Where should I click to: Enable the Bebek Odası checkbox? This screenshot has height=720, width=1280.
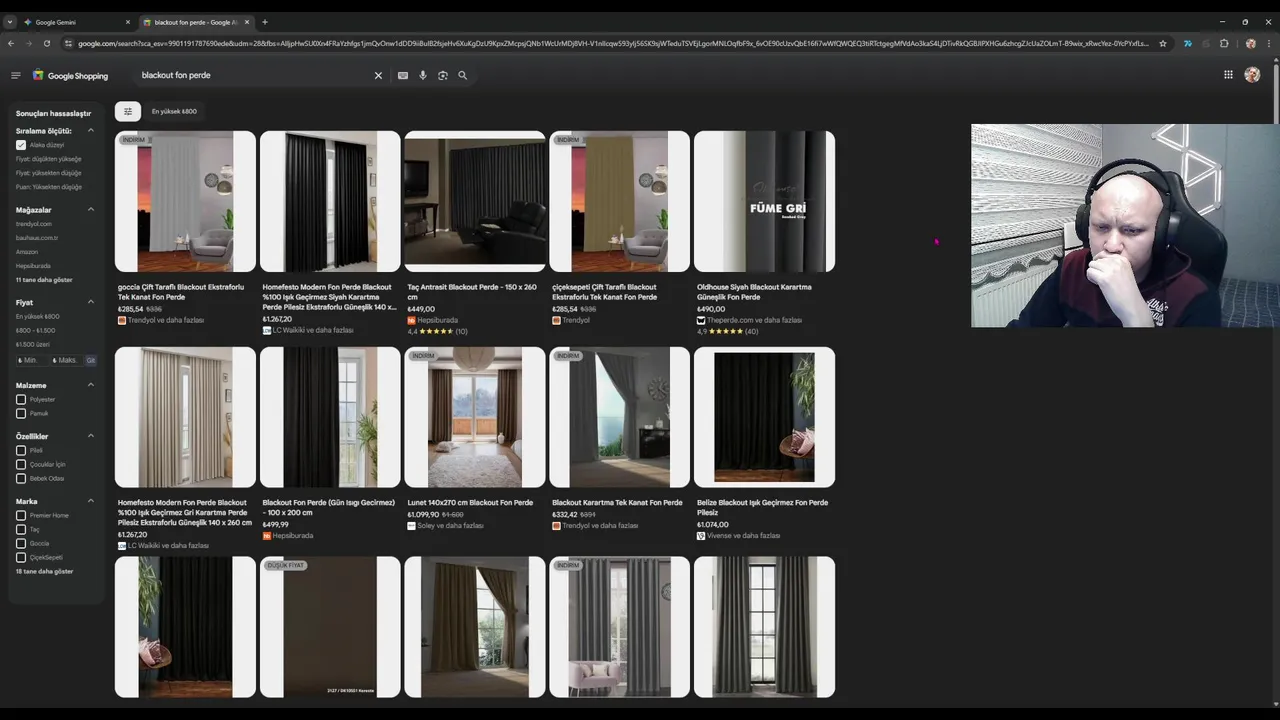click(x=21, y=478)
